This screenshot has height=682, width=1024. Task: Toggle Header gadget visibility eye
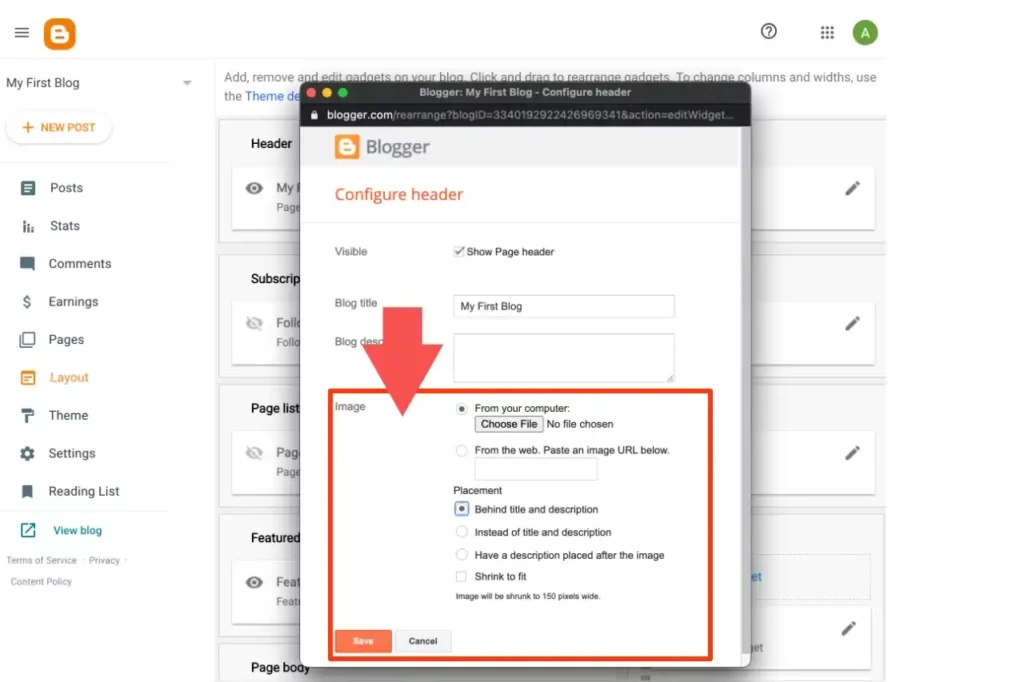pos(254,189)
